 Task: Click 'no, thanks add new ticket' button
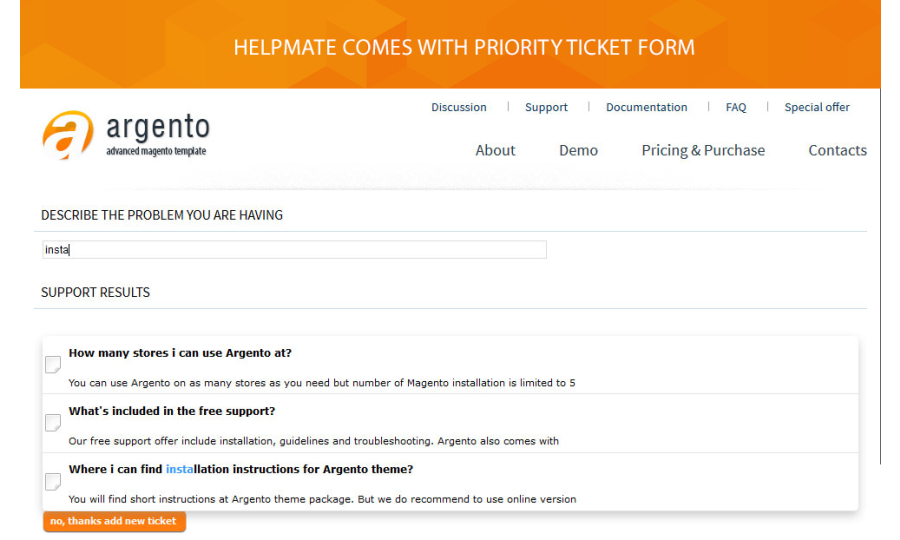(x=114, y=521)
